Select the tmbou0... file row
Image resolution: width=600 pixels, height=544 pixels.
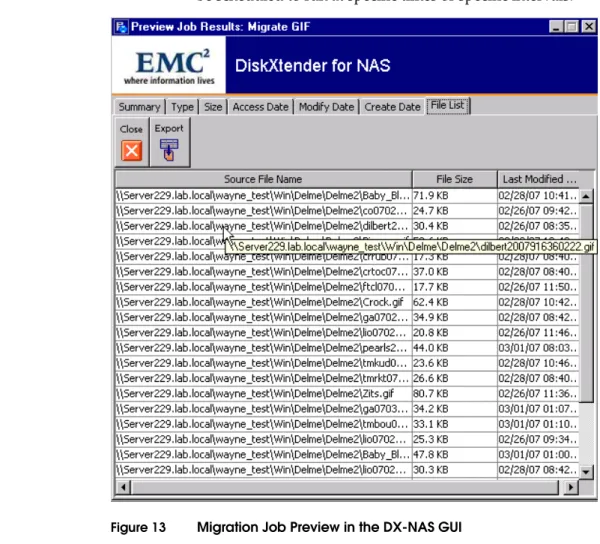(347, 424)
